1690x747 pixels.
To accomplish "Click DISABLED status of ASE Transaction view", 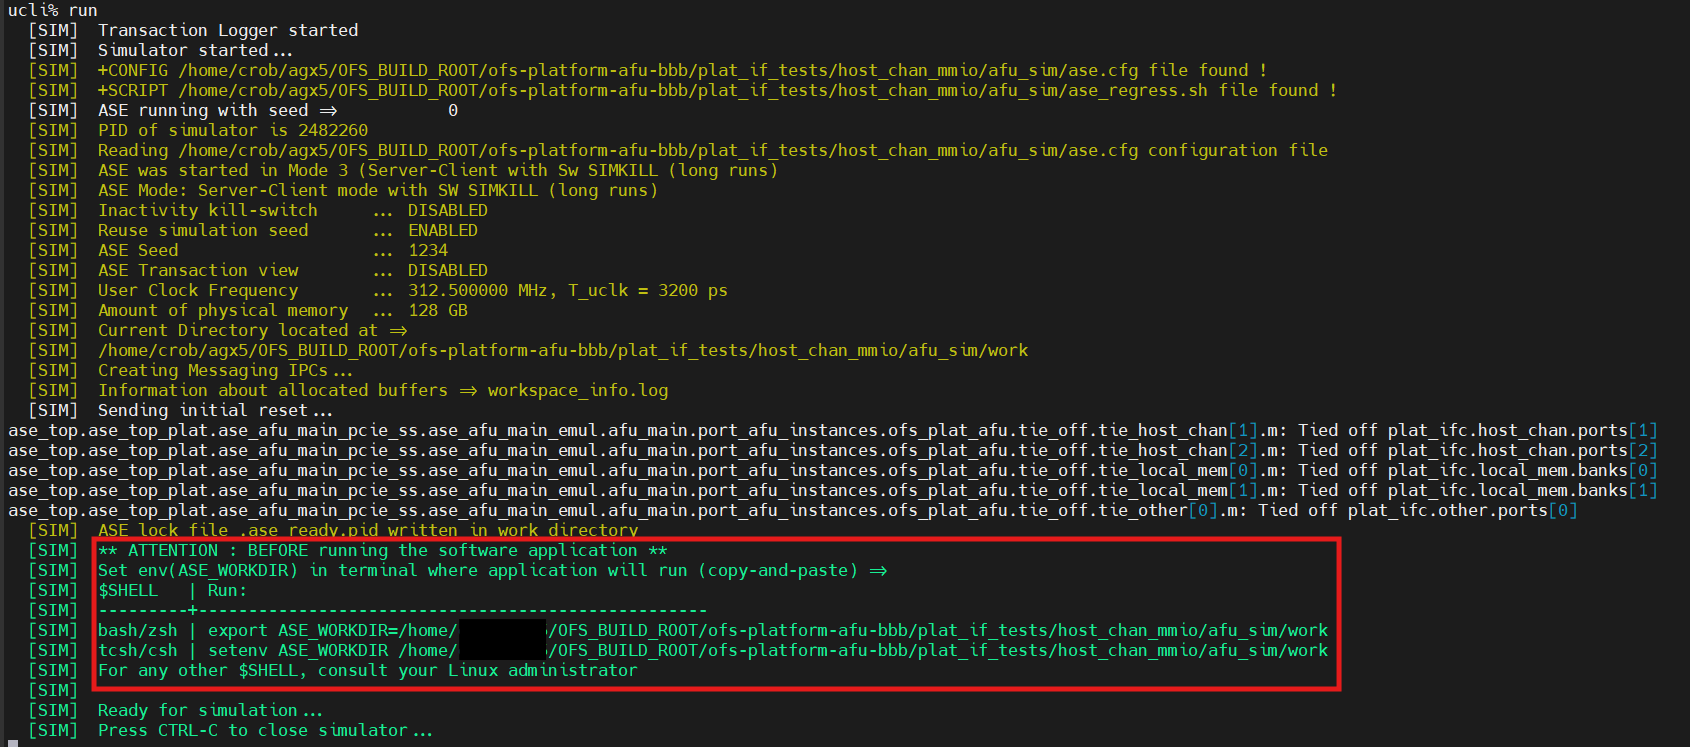I will (447, 270).
